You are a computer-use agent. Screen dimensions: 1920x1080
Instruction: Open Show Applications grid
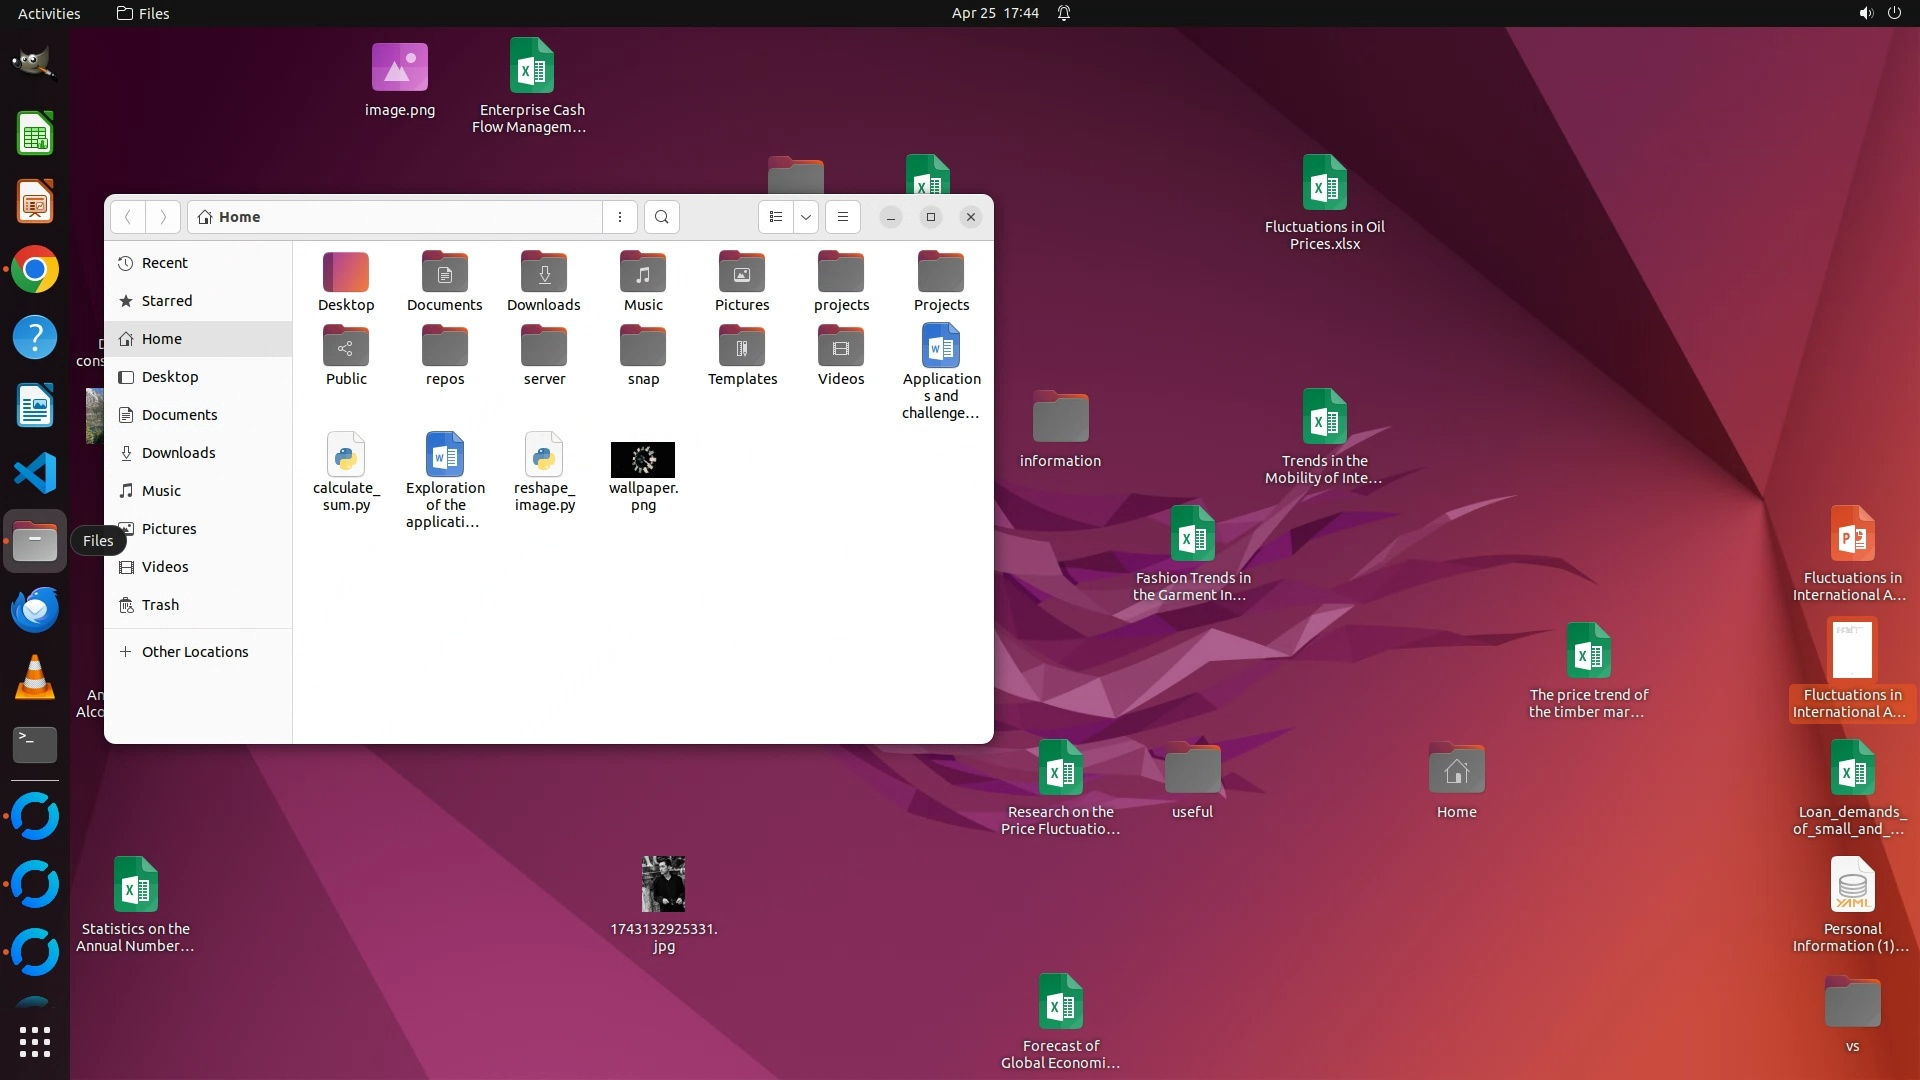[x=35, y=1042]
